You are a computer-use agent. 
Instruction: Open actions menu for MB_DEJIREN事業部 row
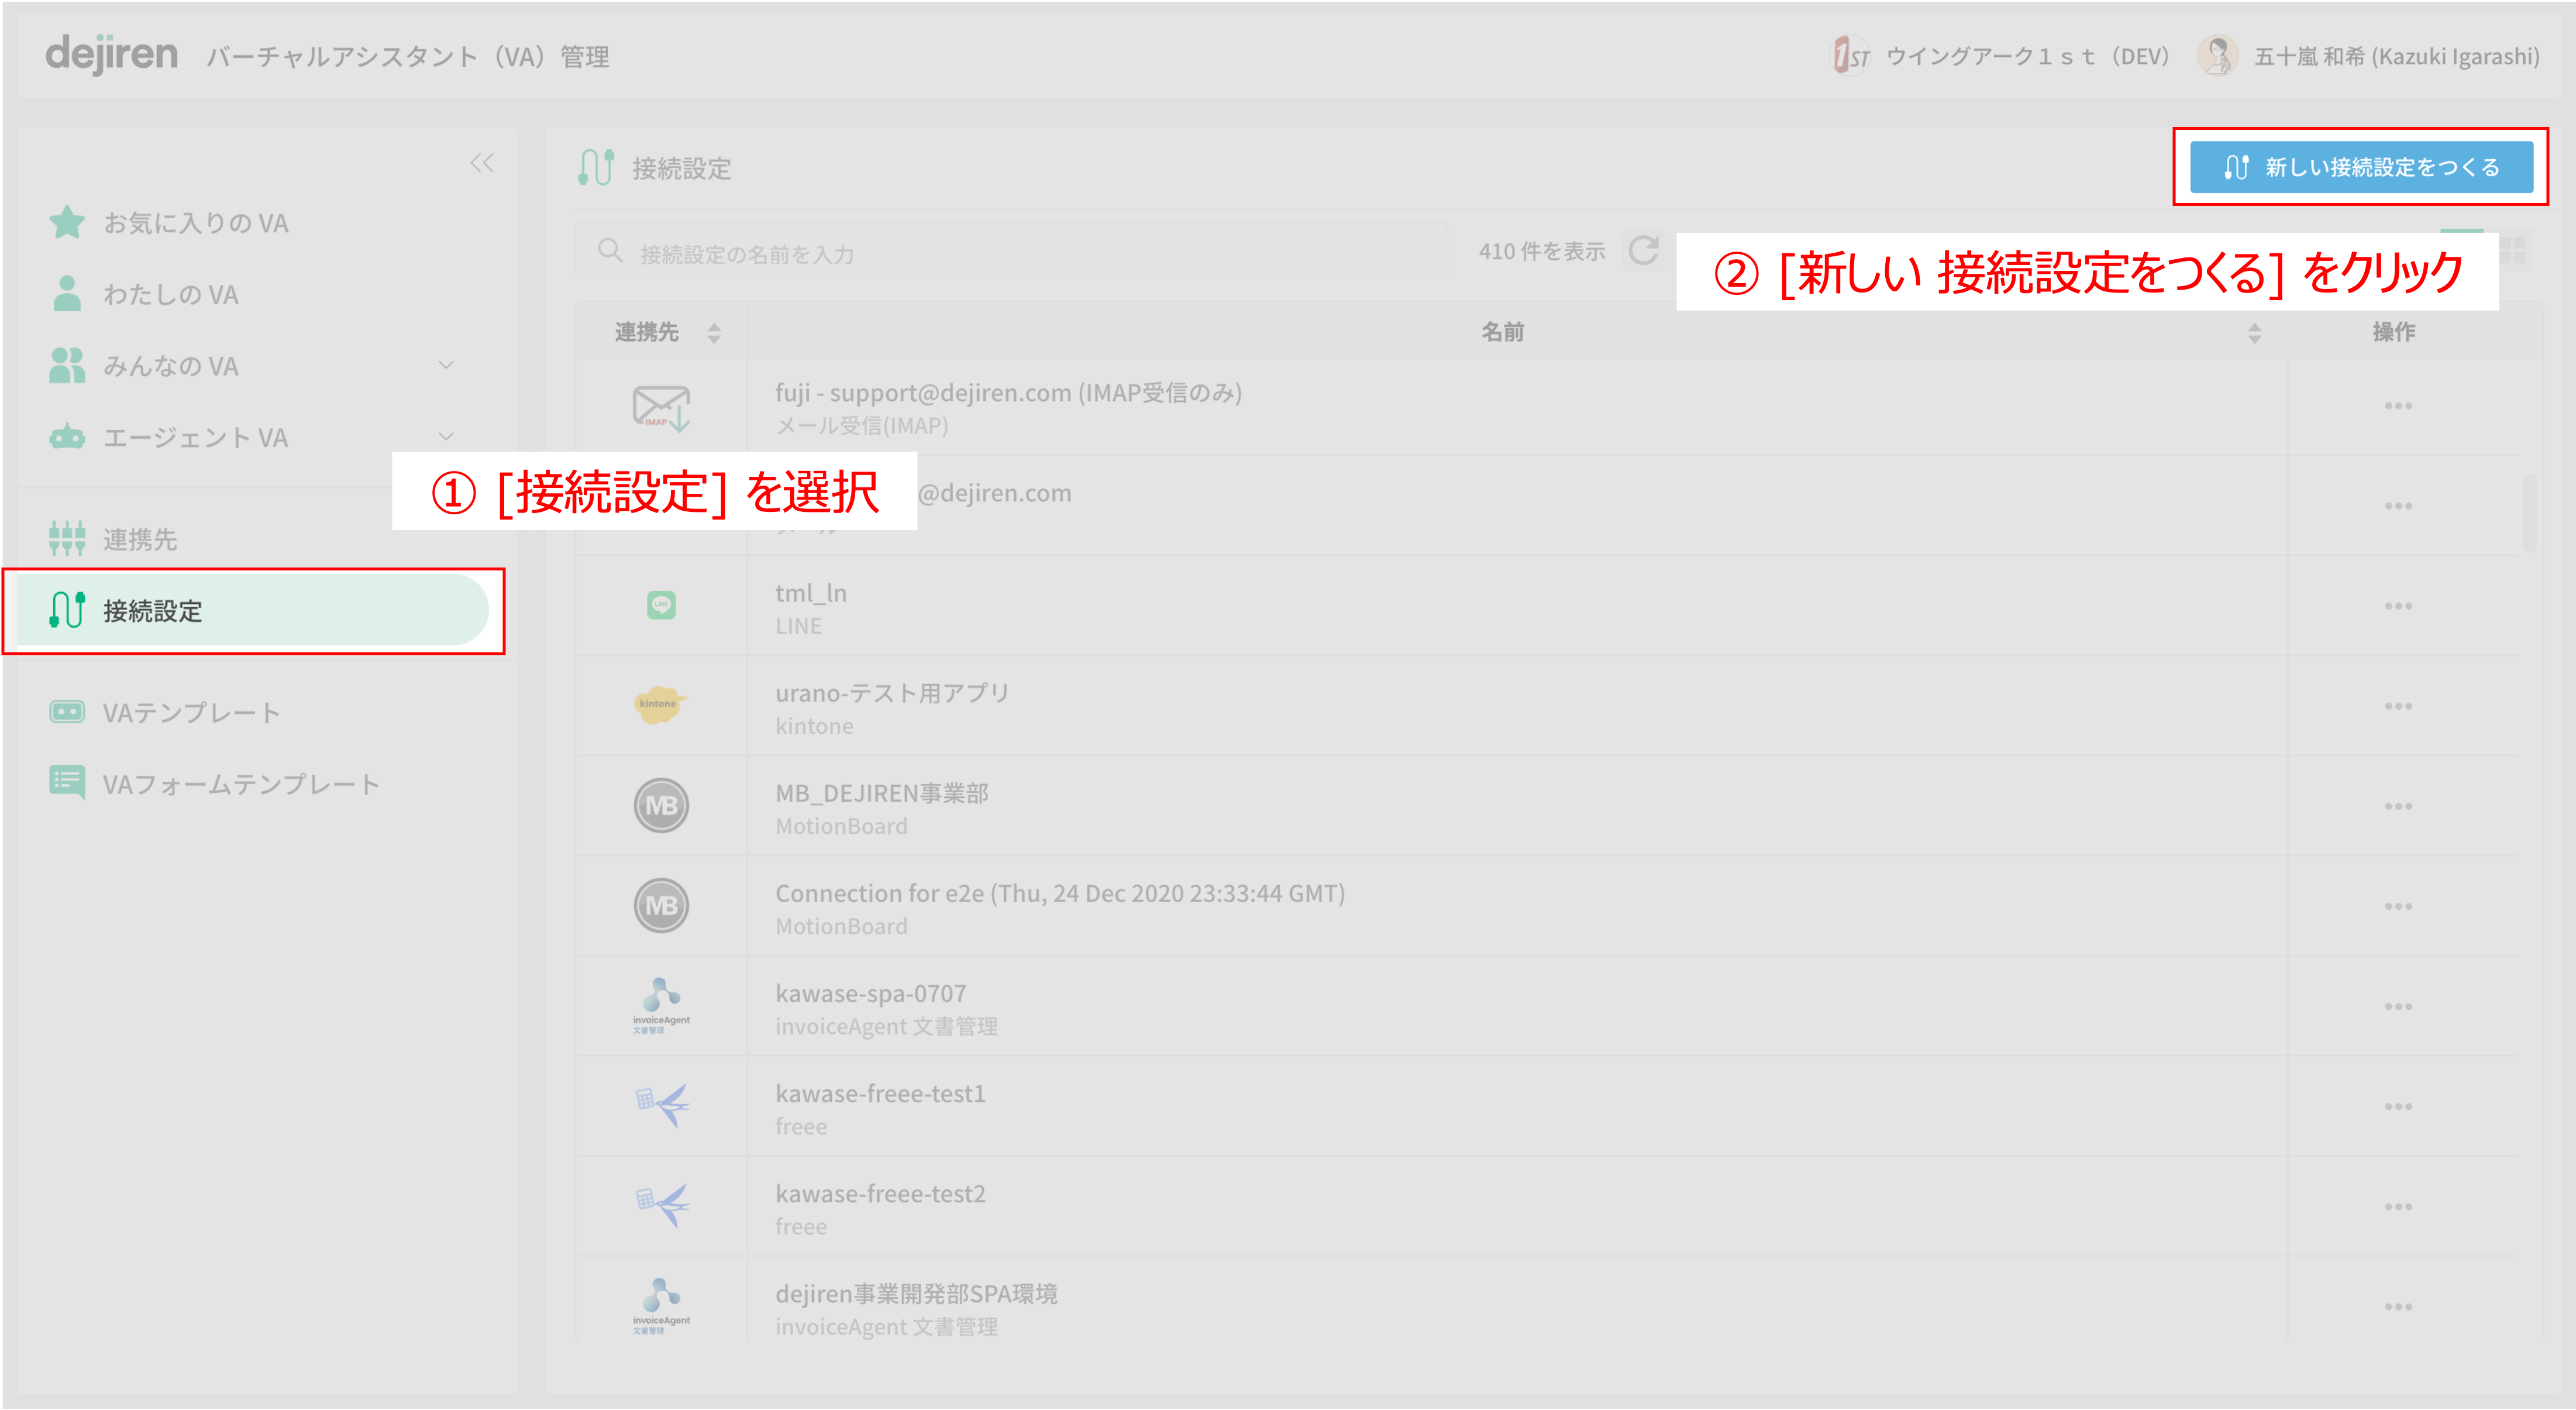point(2398,806)
